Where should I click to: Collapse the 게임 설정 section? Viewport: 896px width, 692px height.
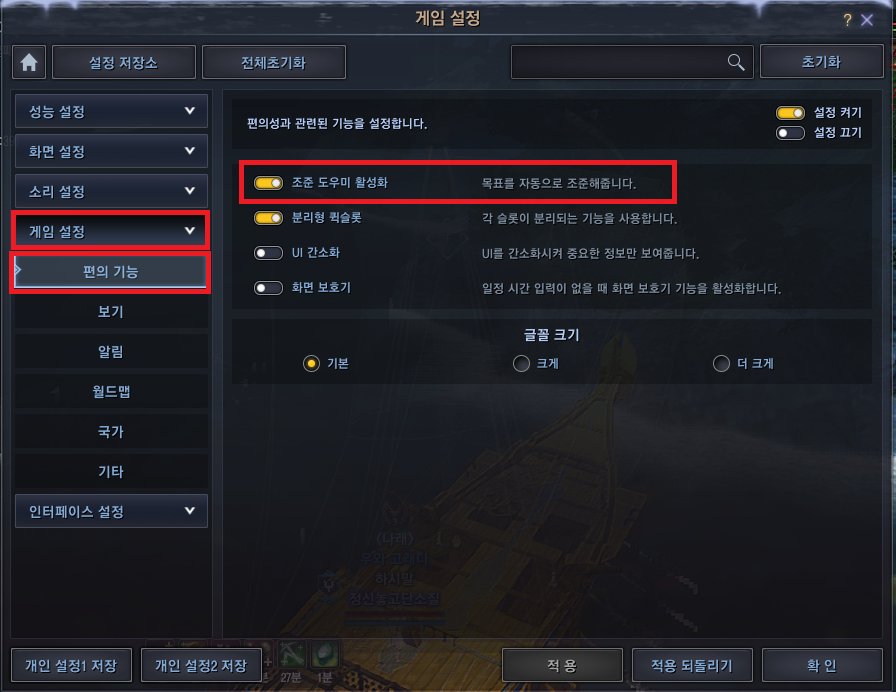(111, 231)
